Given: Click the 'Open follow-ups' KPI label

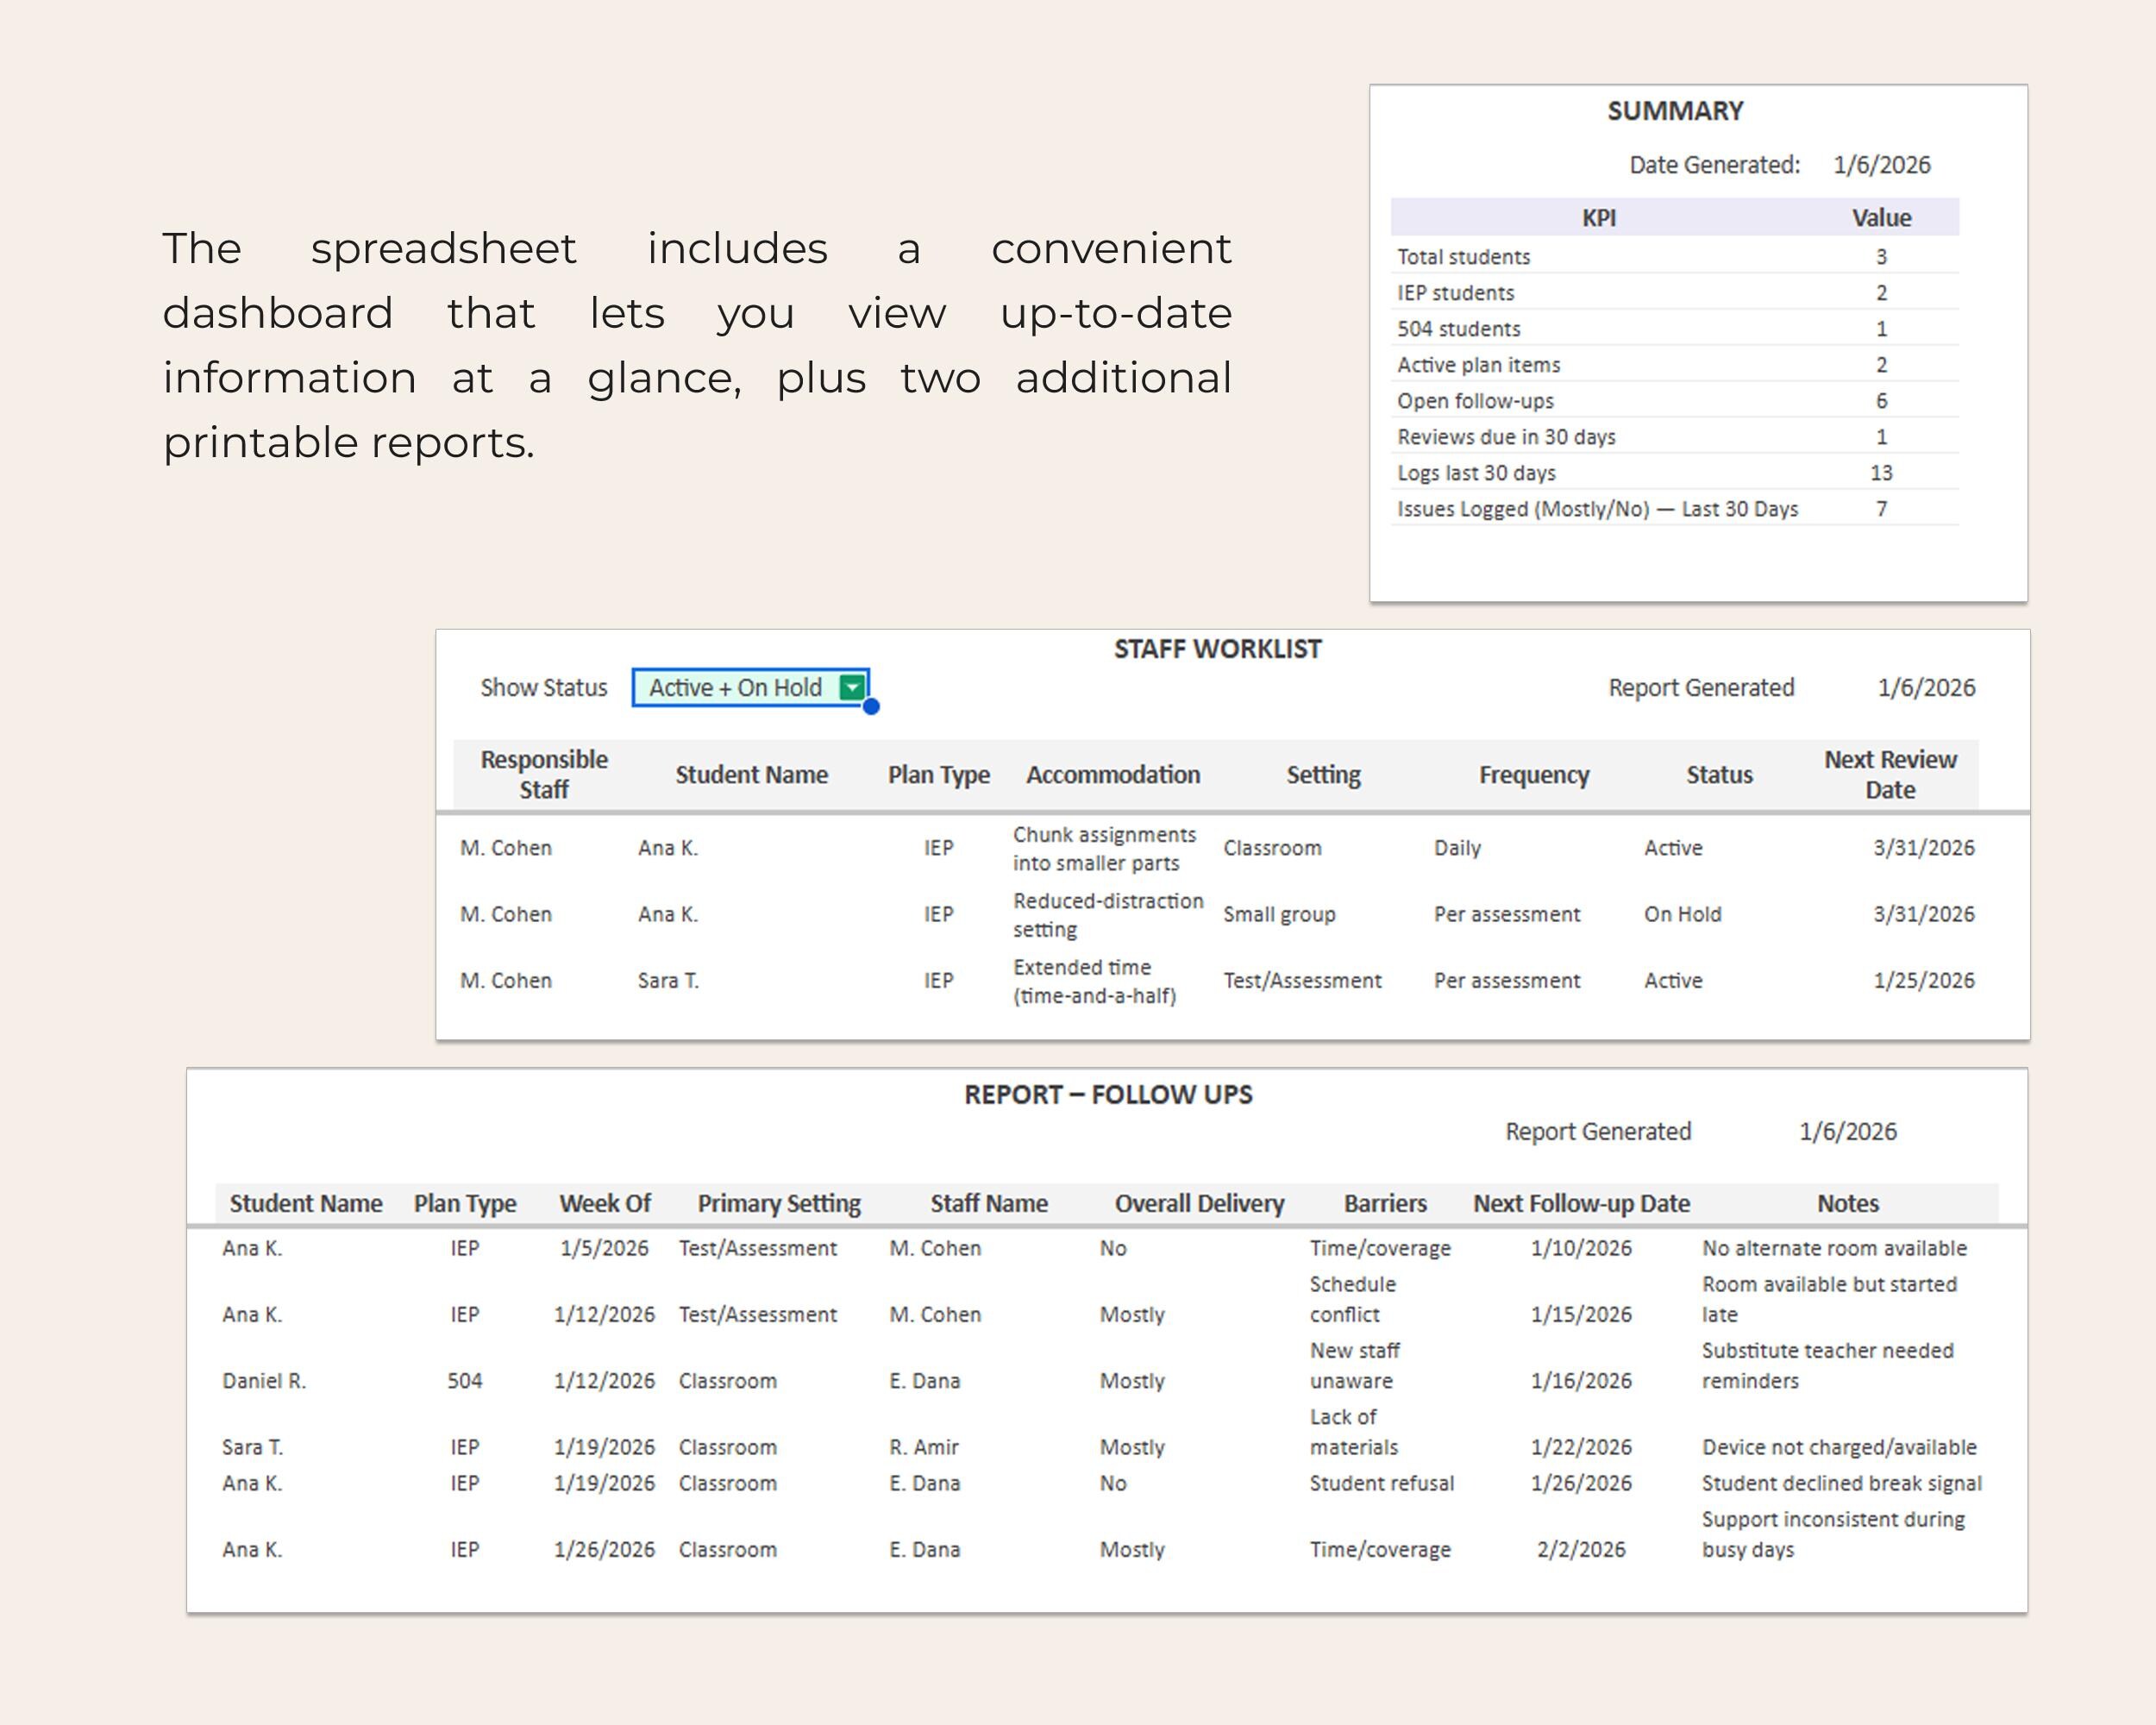Looking at the screenshot, I should (1476, 401).
